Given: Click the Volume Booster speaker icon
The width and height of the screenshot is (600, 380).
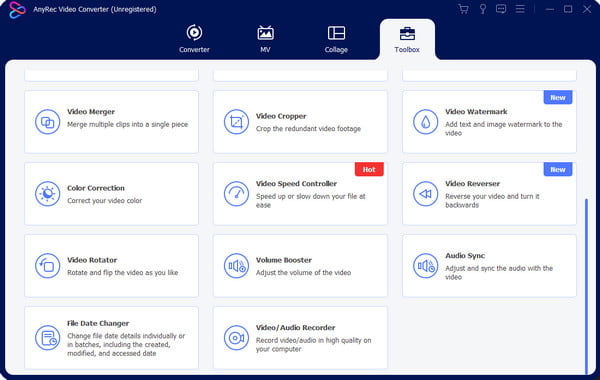Looking at the screenshot, I should pos(236,266).
